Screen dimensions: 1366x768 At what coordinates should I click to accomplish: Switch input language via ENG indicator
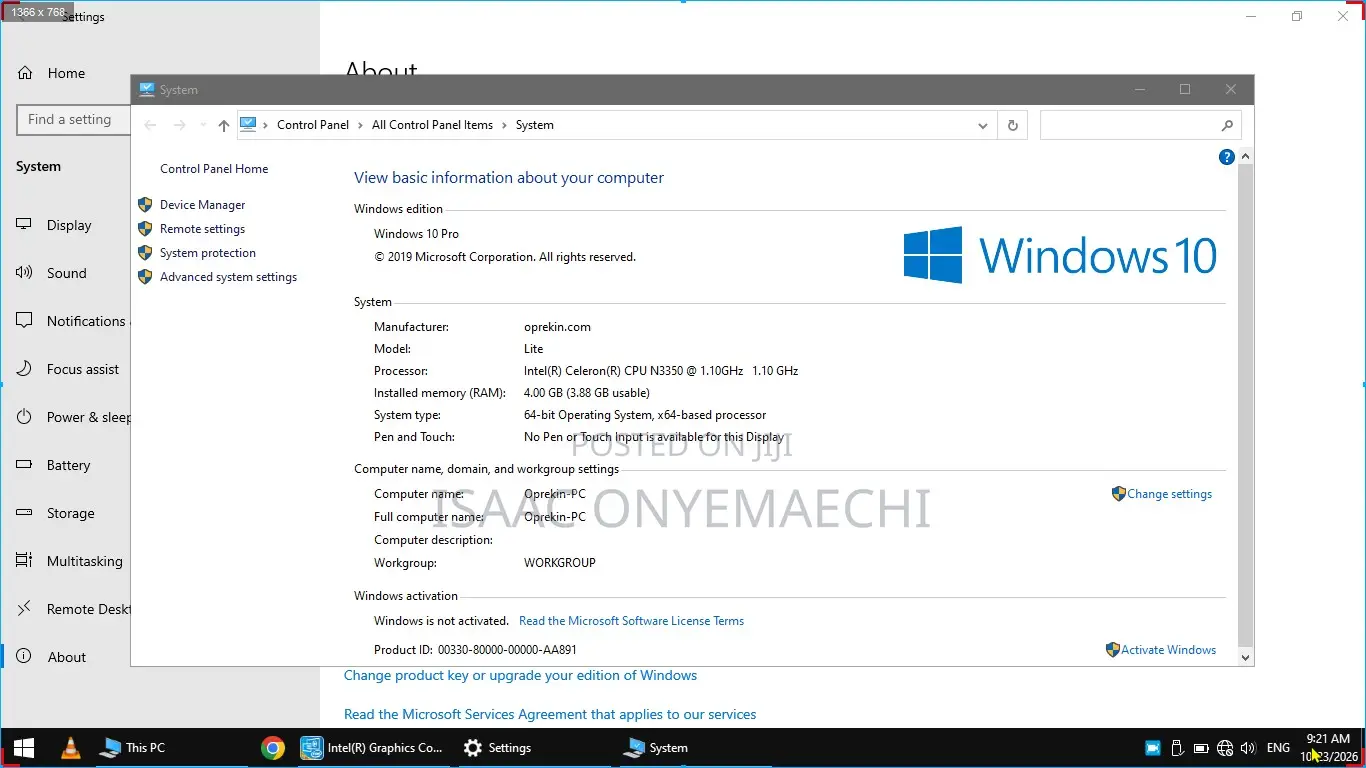[1278, 748]
